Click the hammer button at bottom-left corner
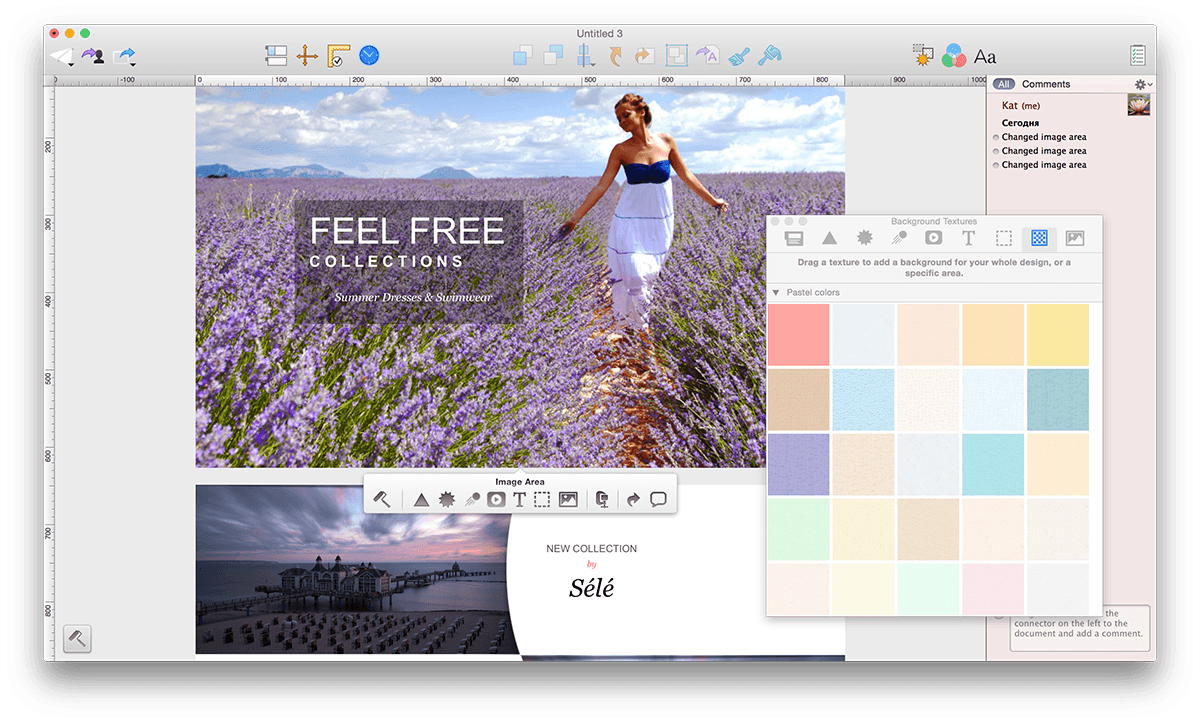Image resolution: width=1200 pixels, height=723 pixels. (77, 639)
